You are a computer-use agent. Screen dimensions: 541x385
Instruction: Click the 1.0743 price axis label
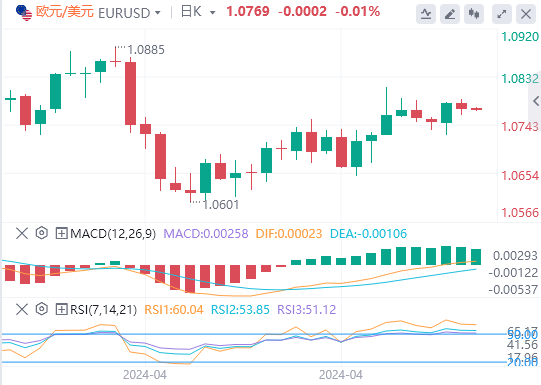520,127
